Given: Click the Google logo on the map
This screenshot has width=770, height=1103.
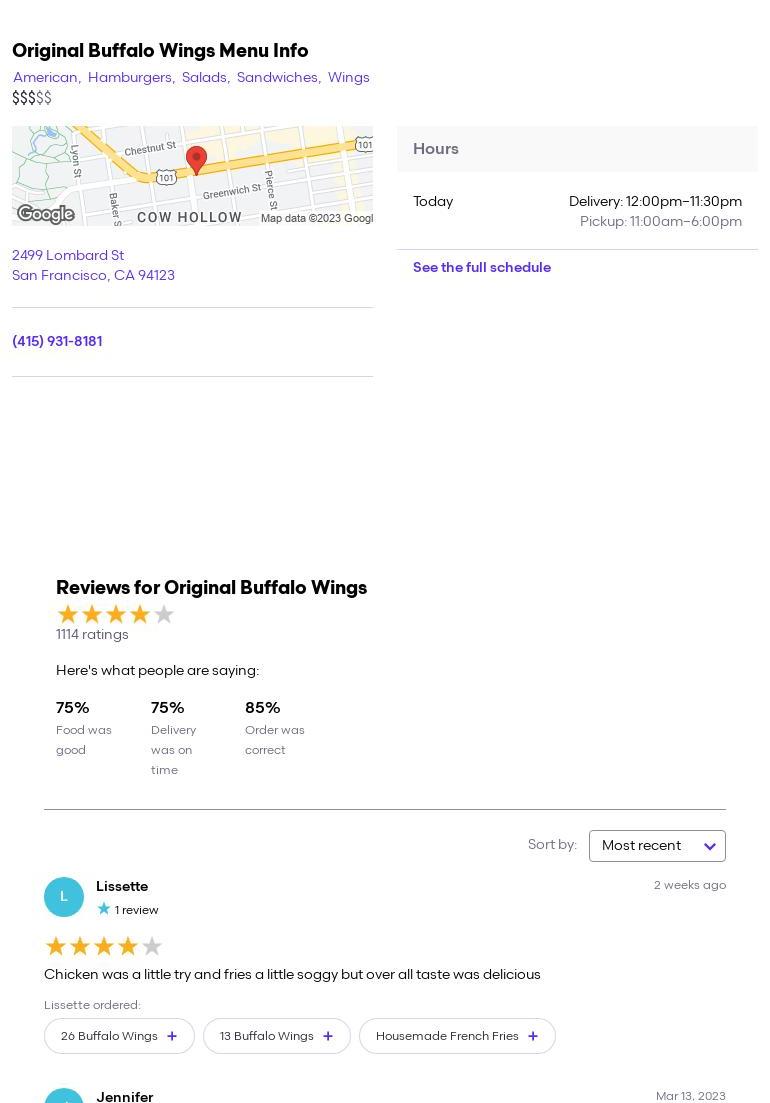Looking at the screenshot, I should pyautogui.click(x=46, y=214).
